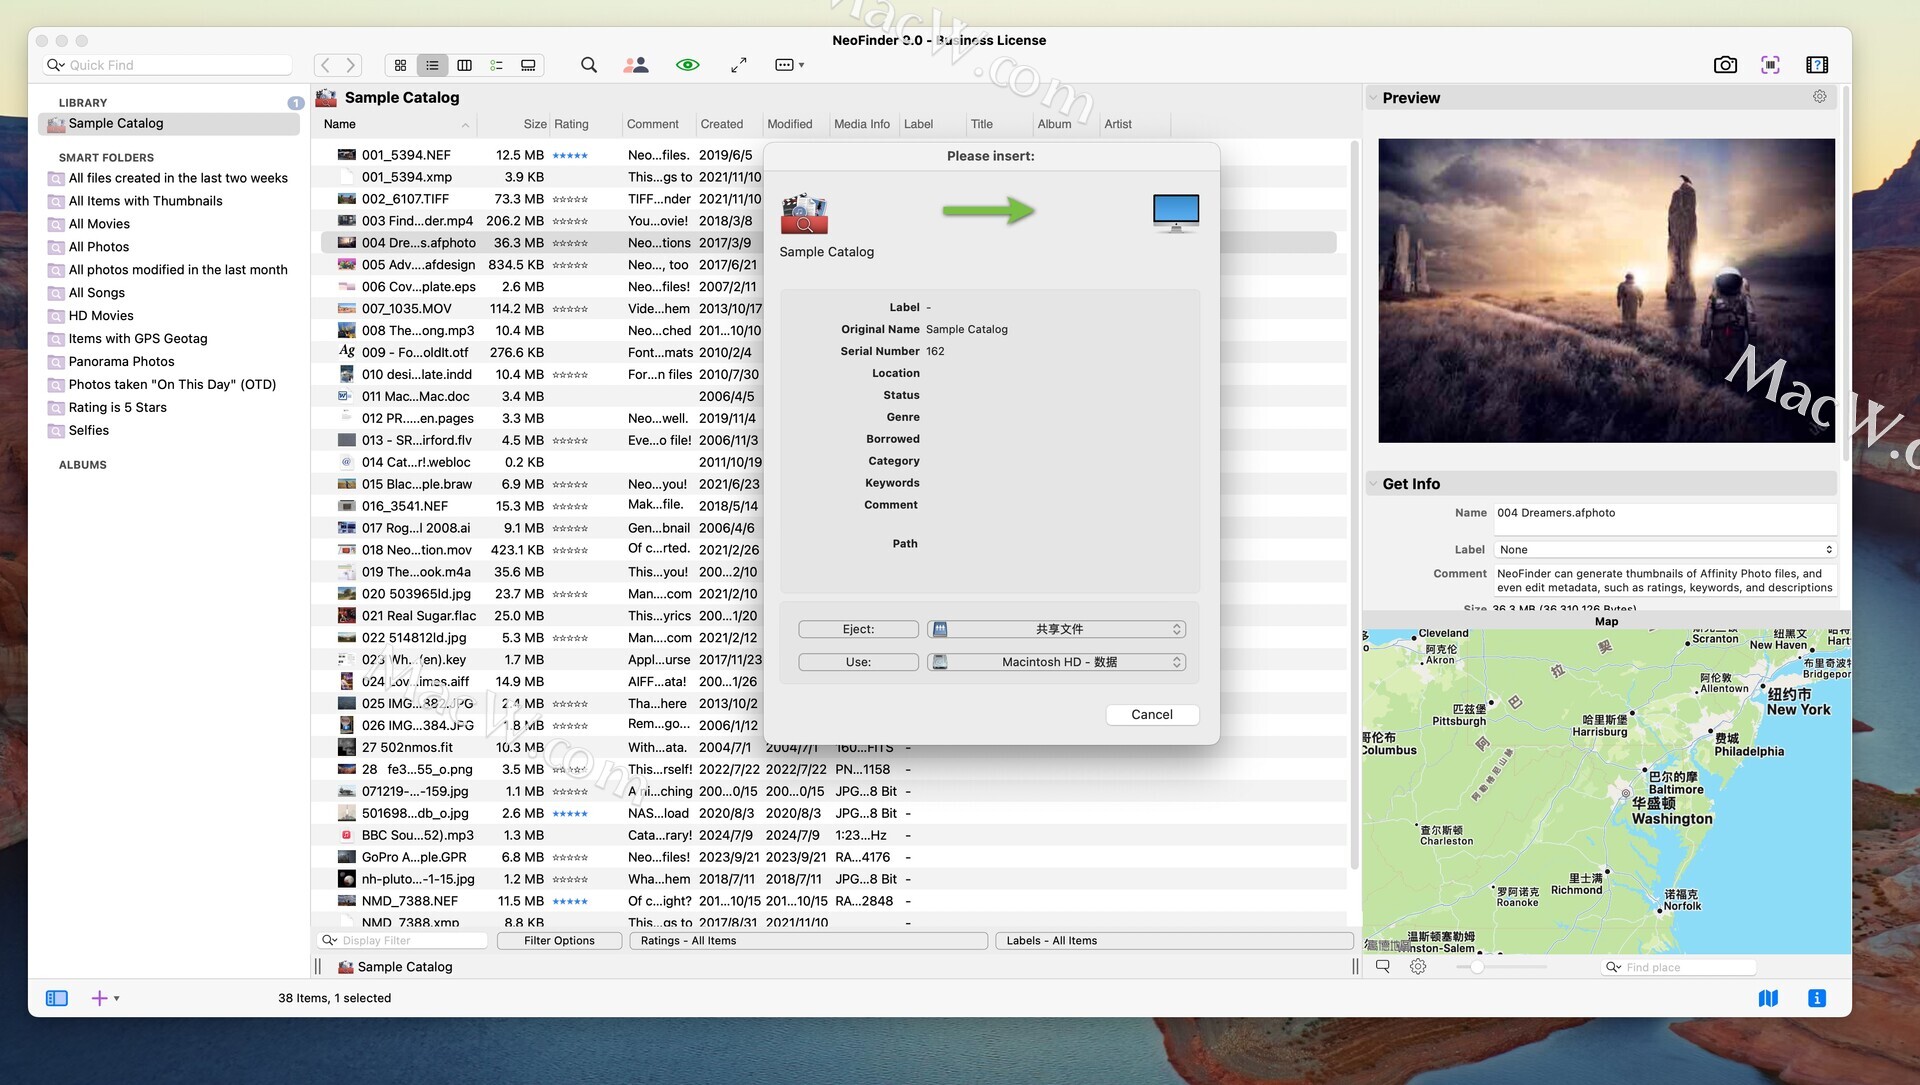Collapse the Get Info section

click(1373, 484)
